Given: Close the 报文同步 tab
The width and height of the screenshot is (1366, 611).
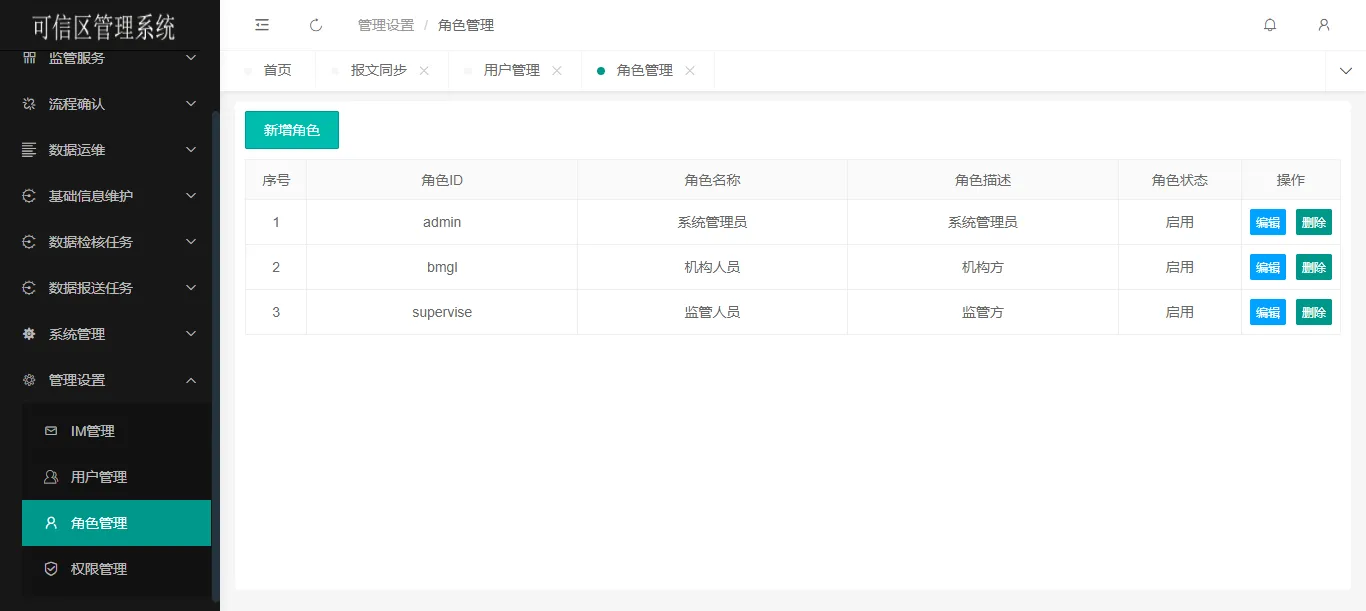Looking at the screenshot, I should (424, 71).
